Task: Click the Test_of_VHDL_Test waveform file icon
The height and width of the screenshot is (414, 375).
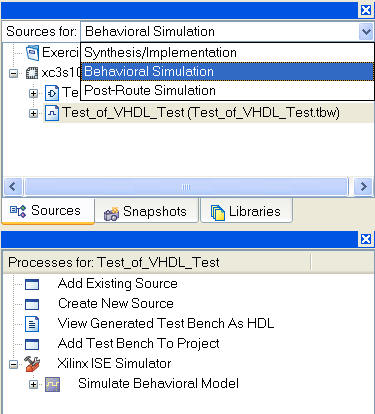Action: point(52,113)
